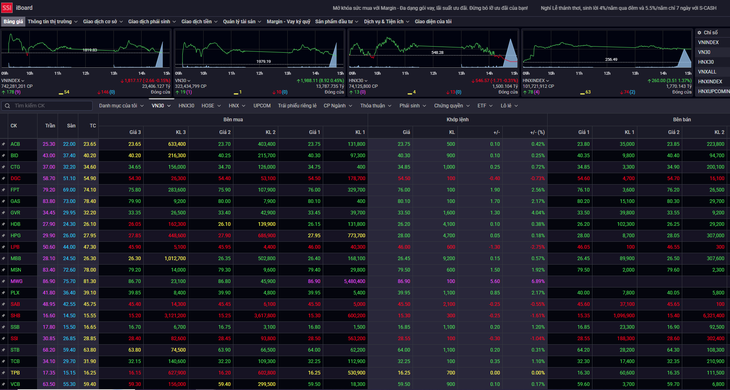Pin the VCB row using its pin icon
The width and height of the screenshot is (730, 390).
4,384
